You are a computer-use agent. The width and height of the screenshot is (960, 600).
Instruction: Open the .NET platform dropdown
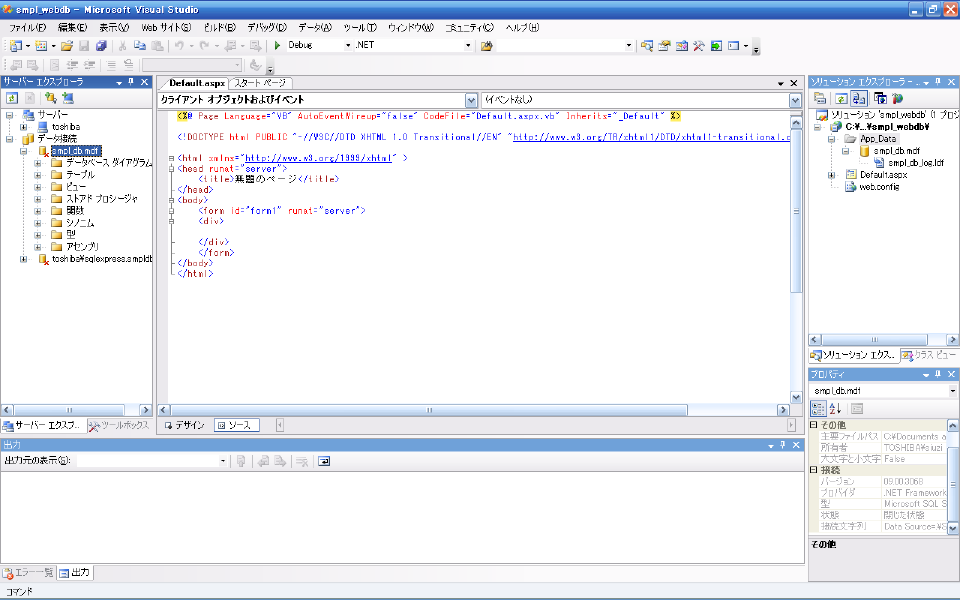tap(468, 45)
